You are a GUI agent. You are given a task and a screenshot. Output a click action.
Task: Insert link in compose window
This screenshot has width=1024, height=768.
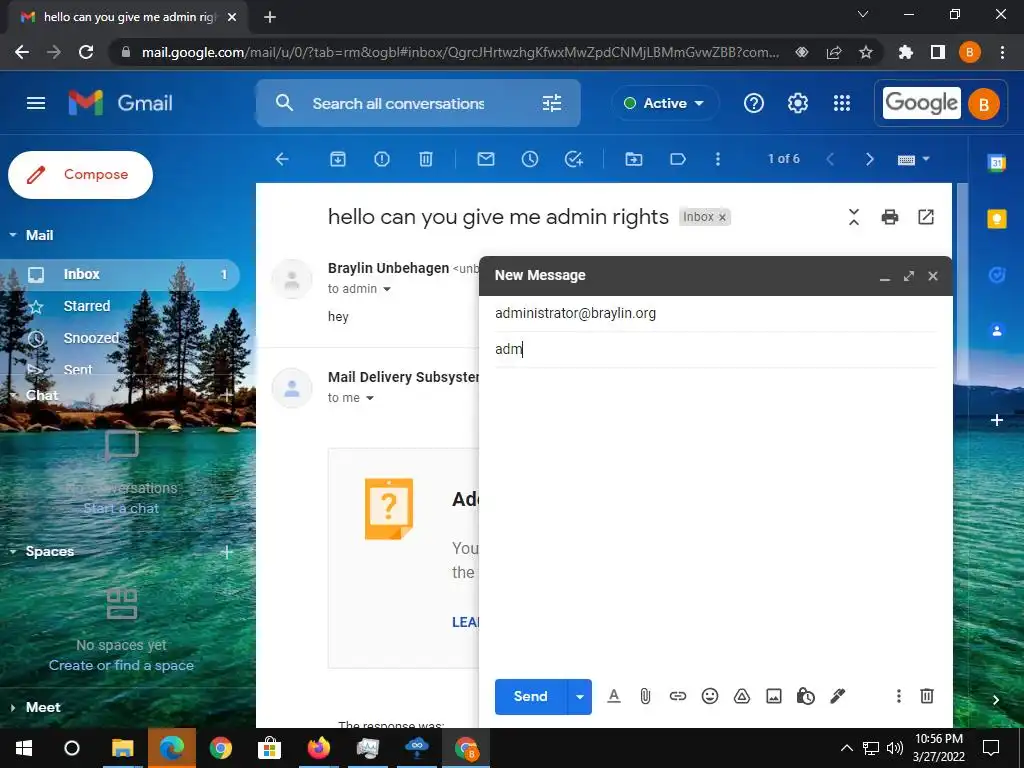coord(678,696)
